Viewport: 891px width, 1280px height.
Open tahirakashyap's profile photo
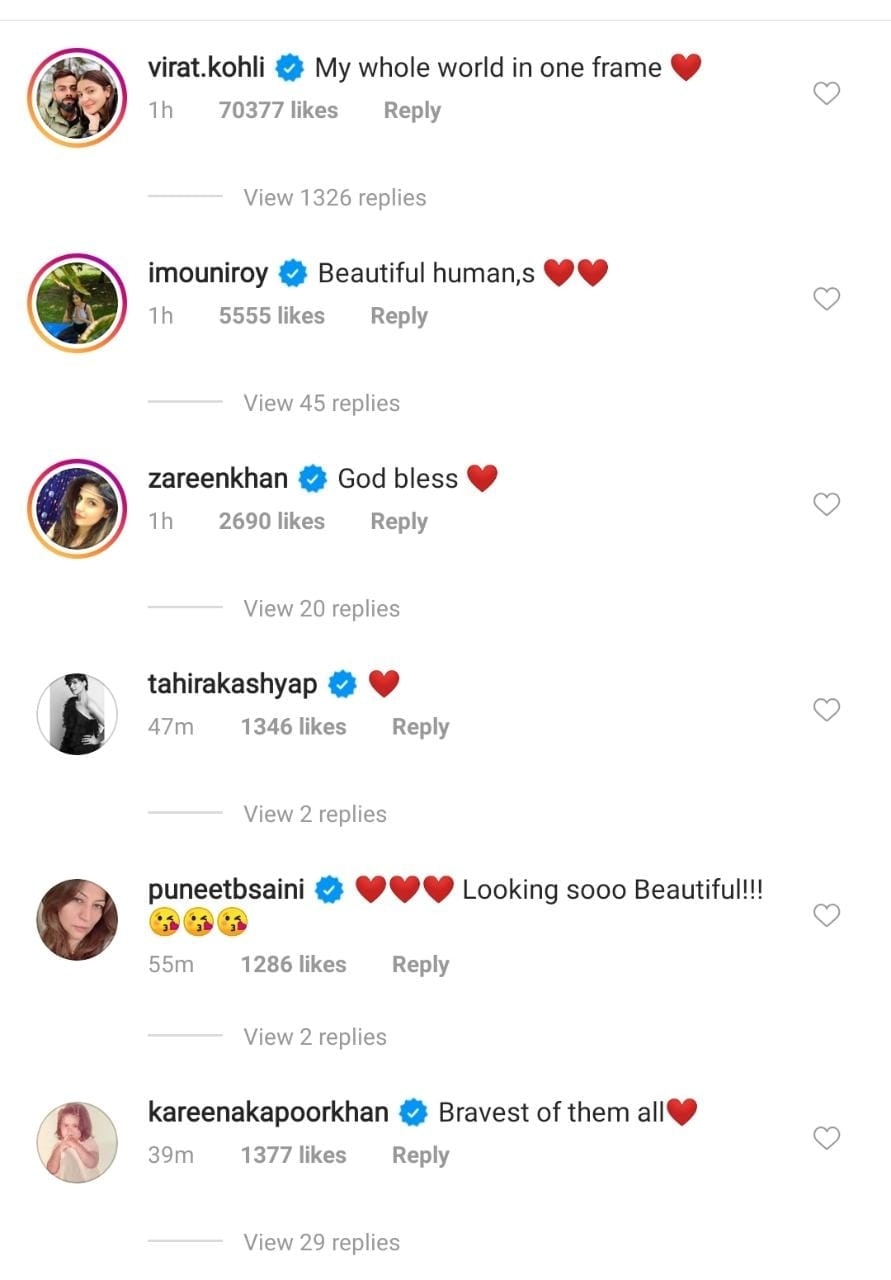point(77,713)
